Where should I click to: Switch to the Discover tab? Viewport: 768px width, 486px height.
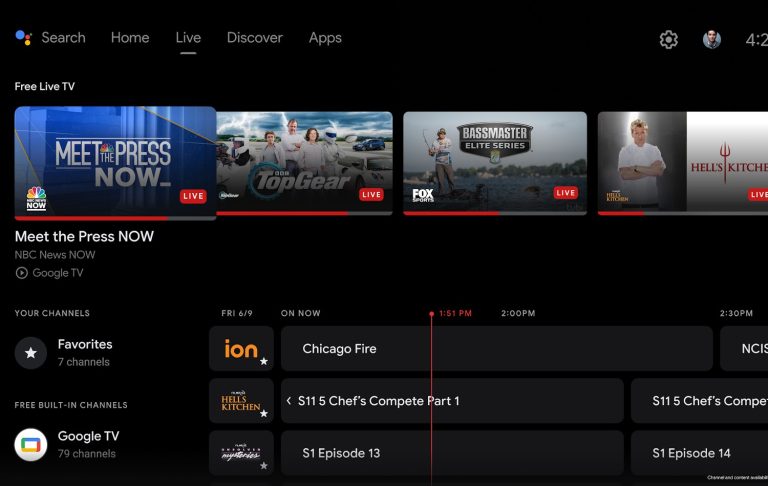254,38
